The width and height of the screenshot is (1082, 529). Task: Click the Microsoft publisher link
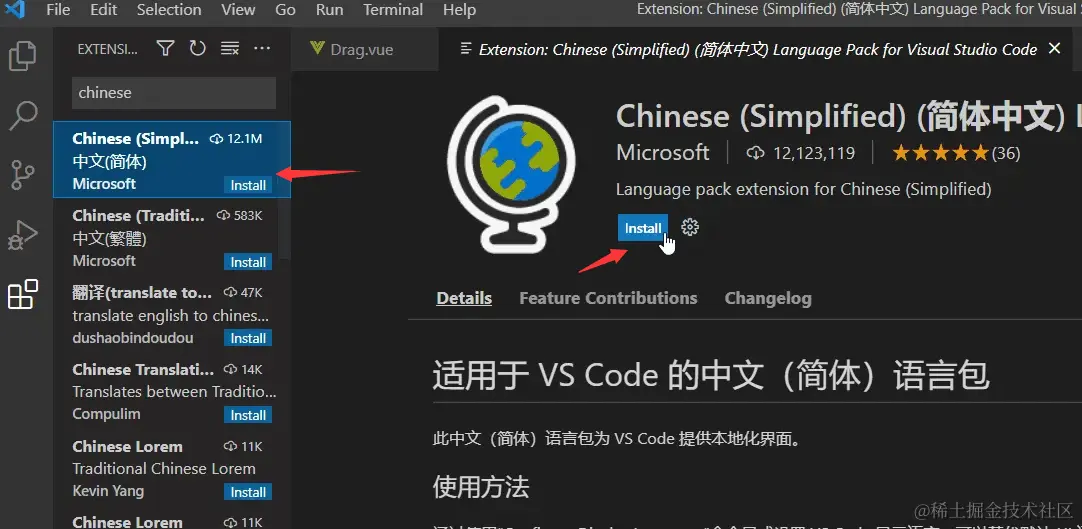(x=662, y=152)
